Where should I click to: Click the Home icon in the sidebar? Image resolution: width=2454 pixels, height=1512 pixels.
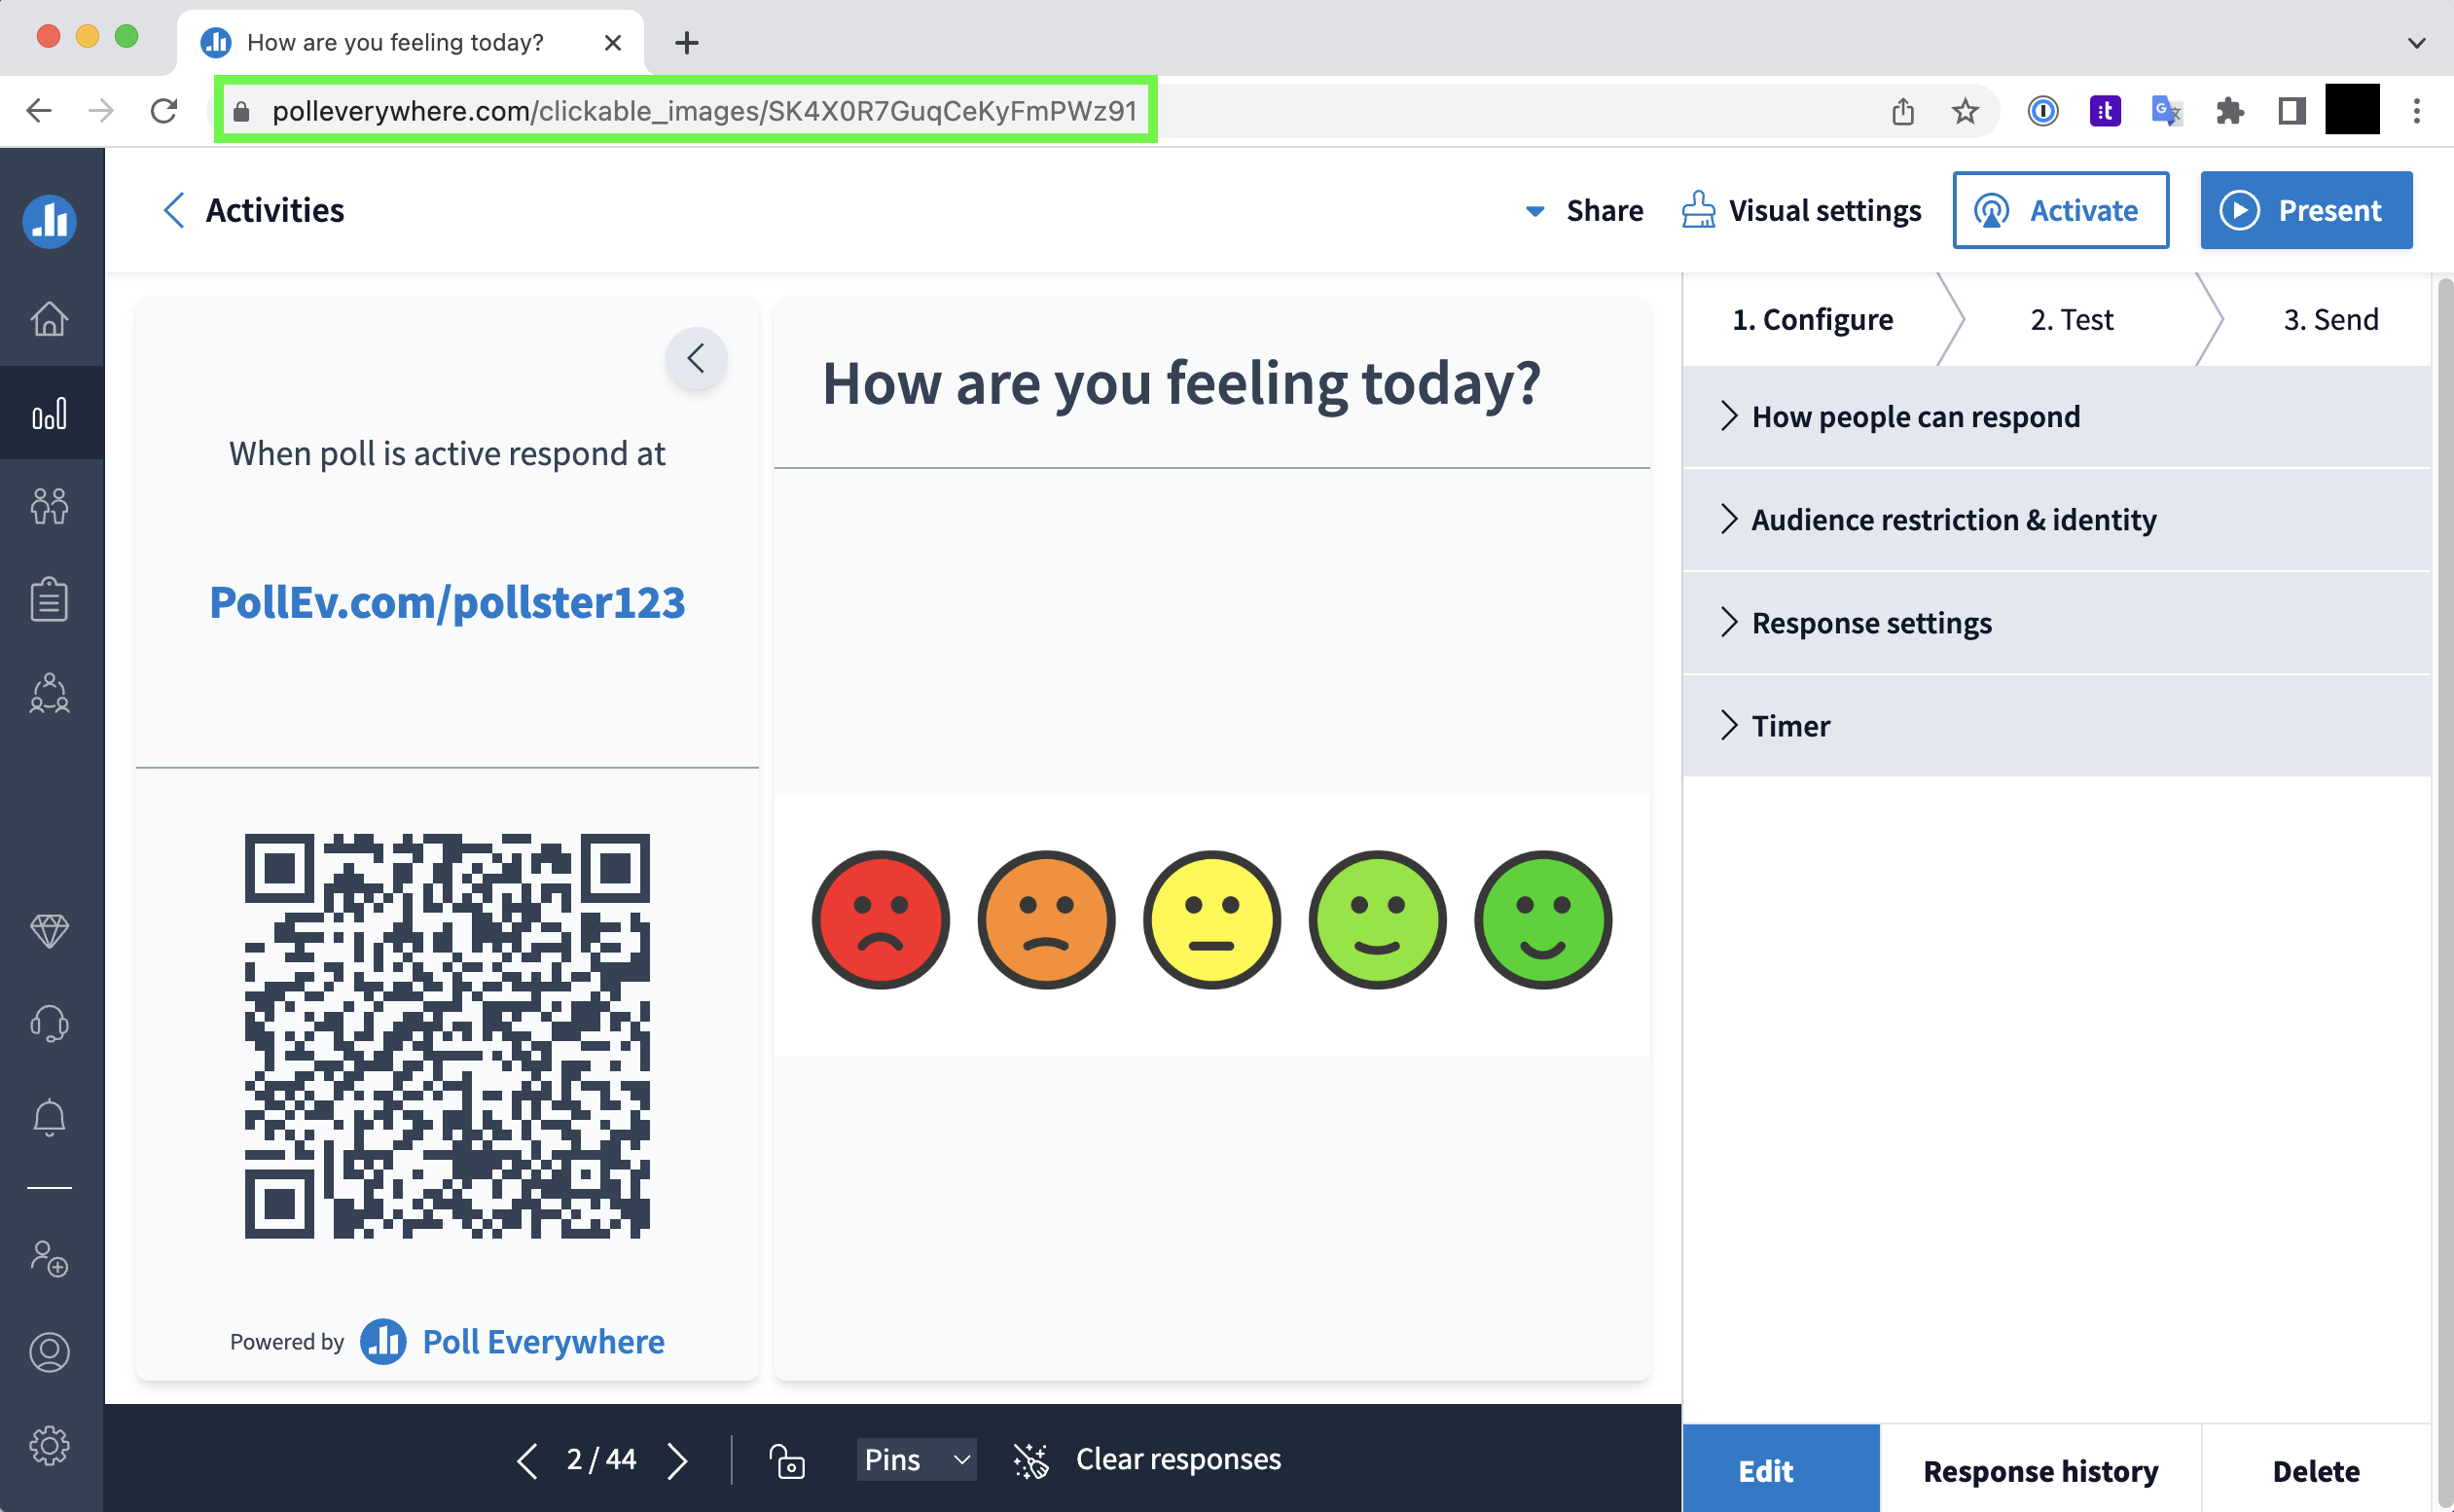[x=50, y=318]
